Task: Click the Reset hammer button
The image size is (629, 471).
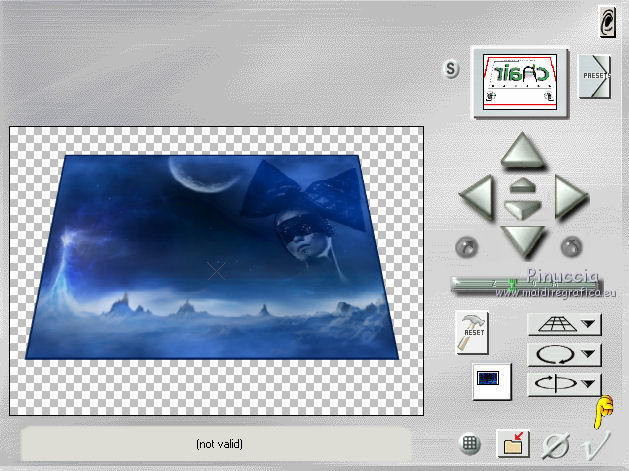Action: pyautogui.click(x=472, y=333)
